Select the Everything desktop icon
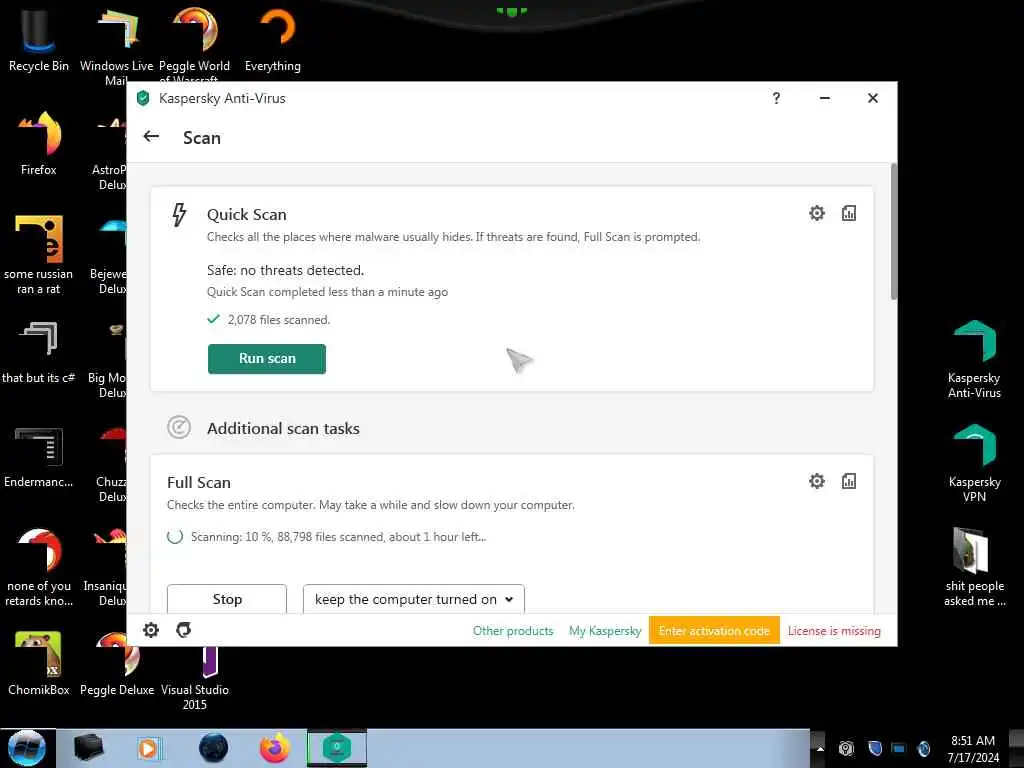 click(273, 39)
